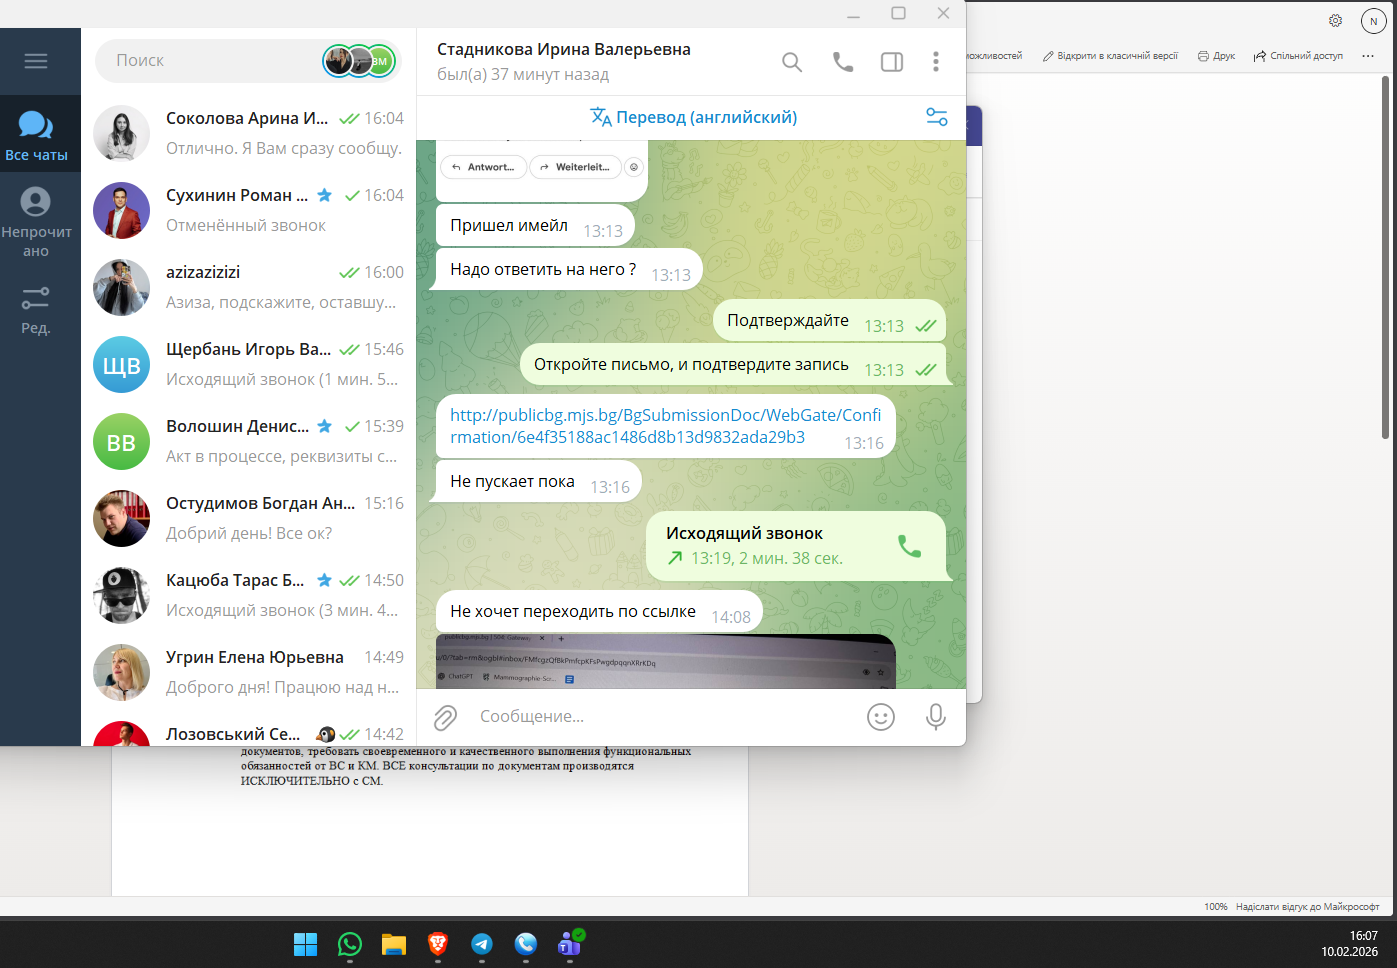Click Перевод (английский) to translate the chat
Viewport: 1397px width, 968px height.
click(693, 117)
